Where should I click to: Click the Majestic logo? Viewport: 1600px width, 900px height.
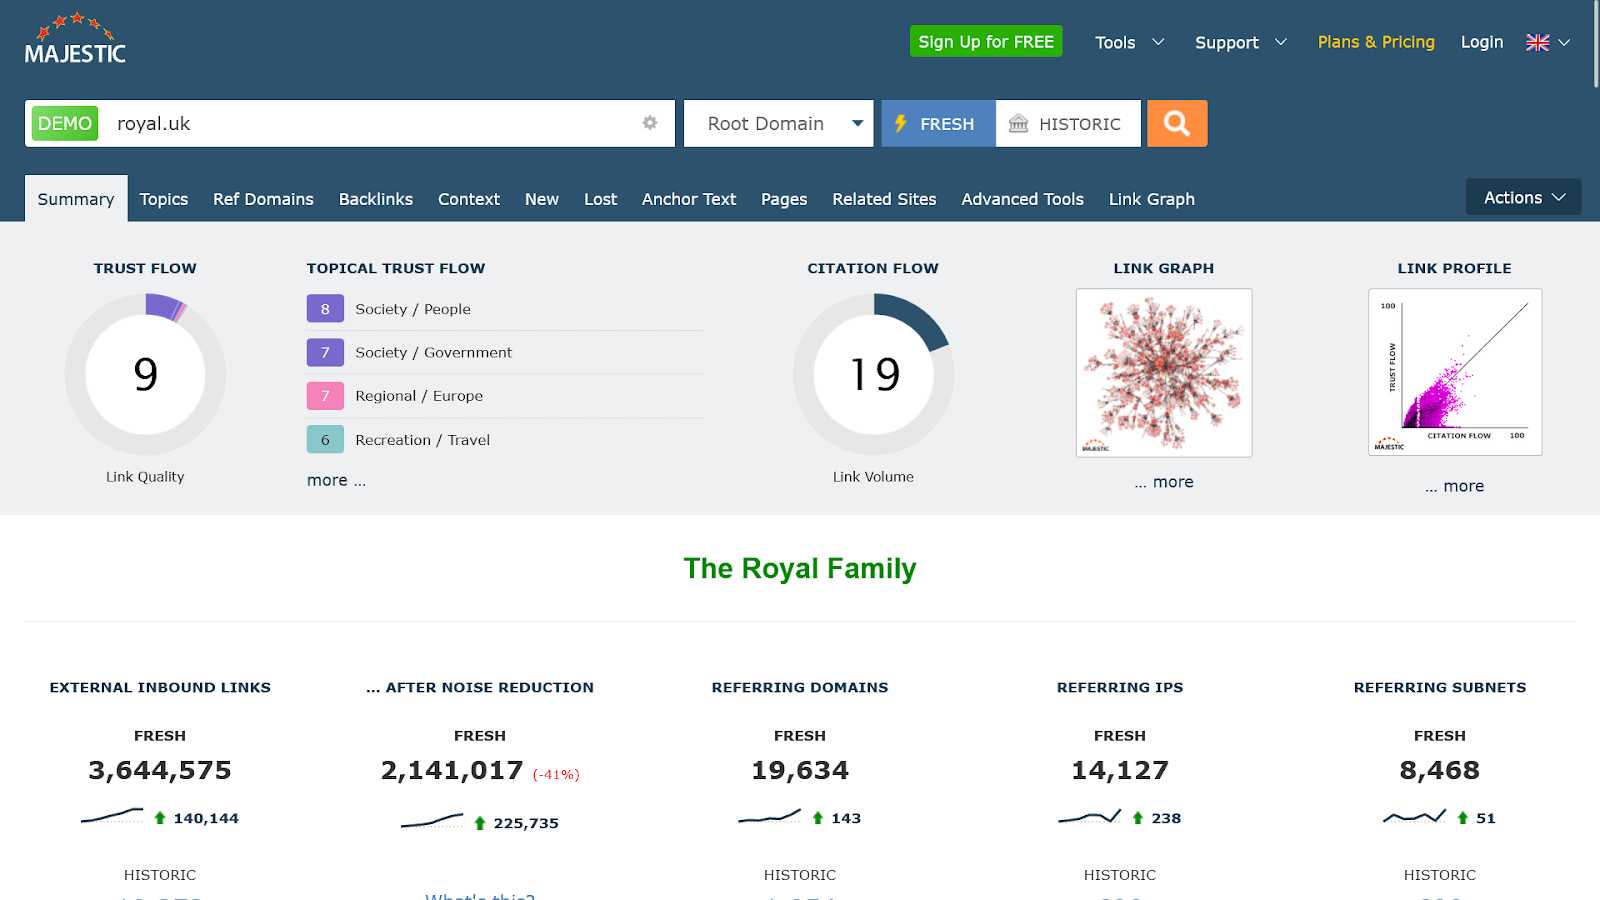pos(75,40)
